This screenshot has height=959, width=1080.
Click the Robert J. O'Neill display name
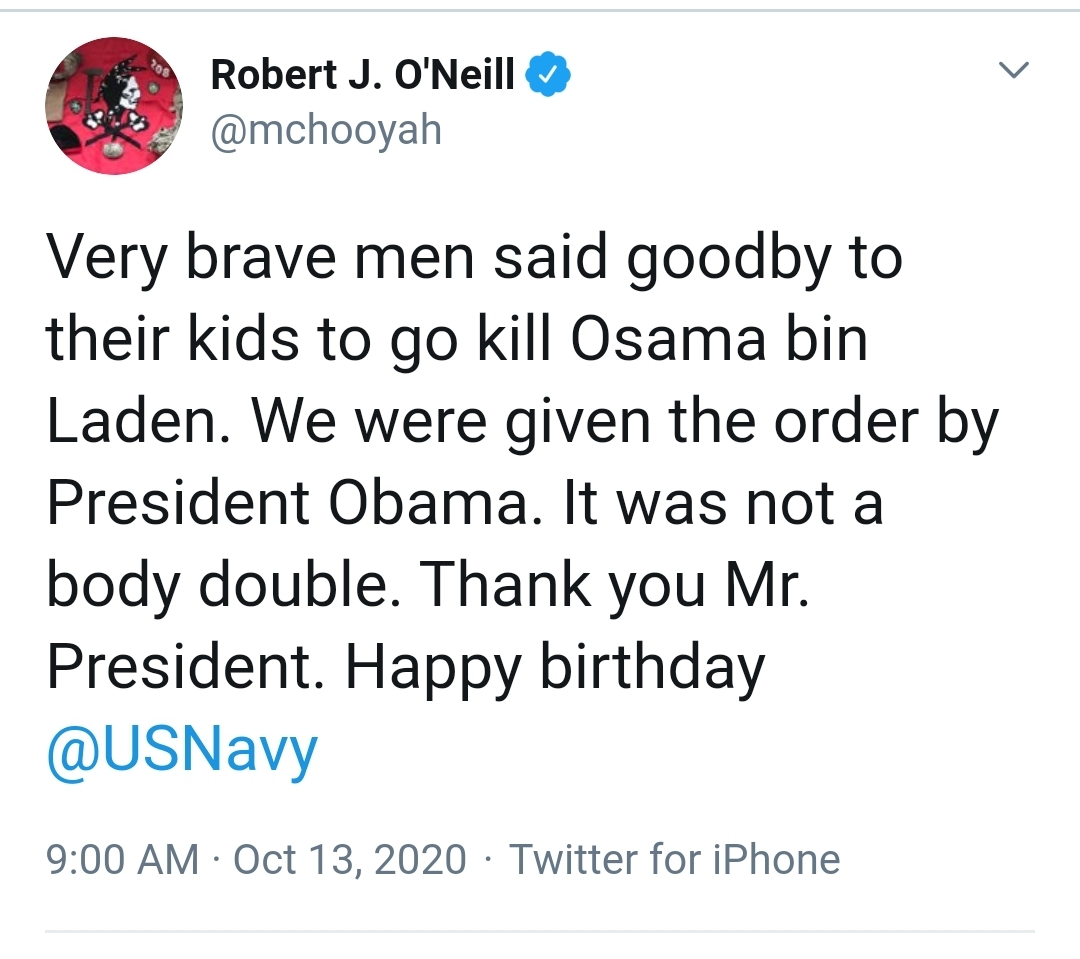pos(362,74)
